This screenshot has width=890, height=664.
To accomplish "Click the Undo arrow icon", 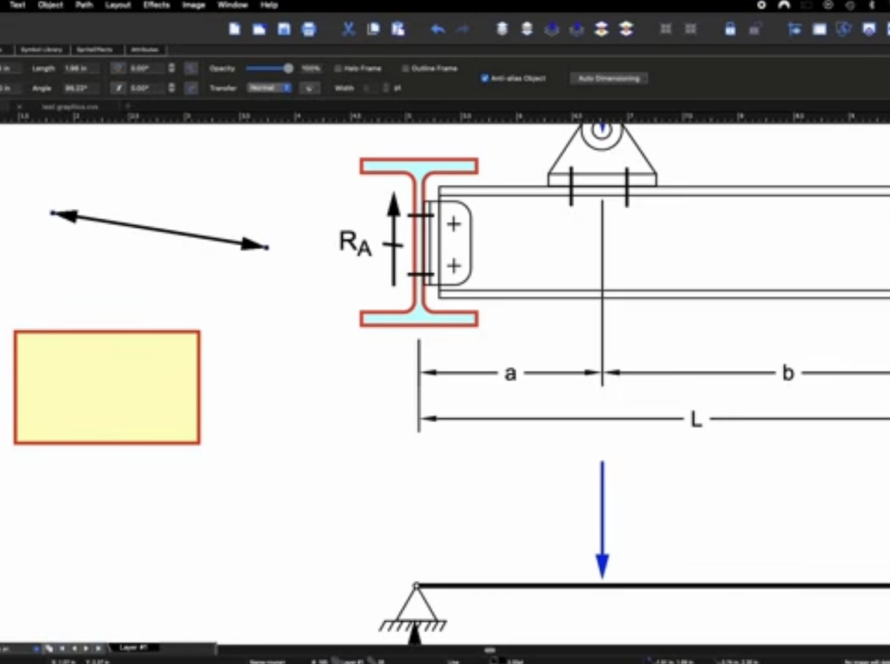I will click(438, 29).
